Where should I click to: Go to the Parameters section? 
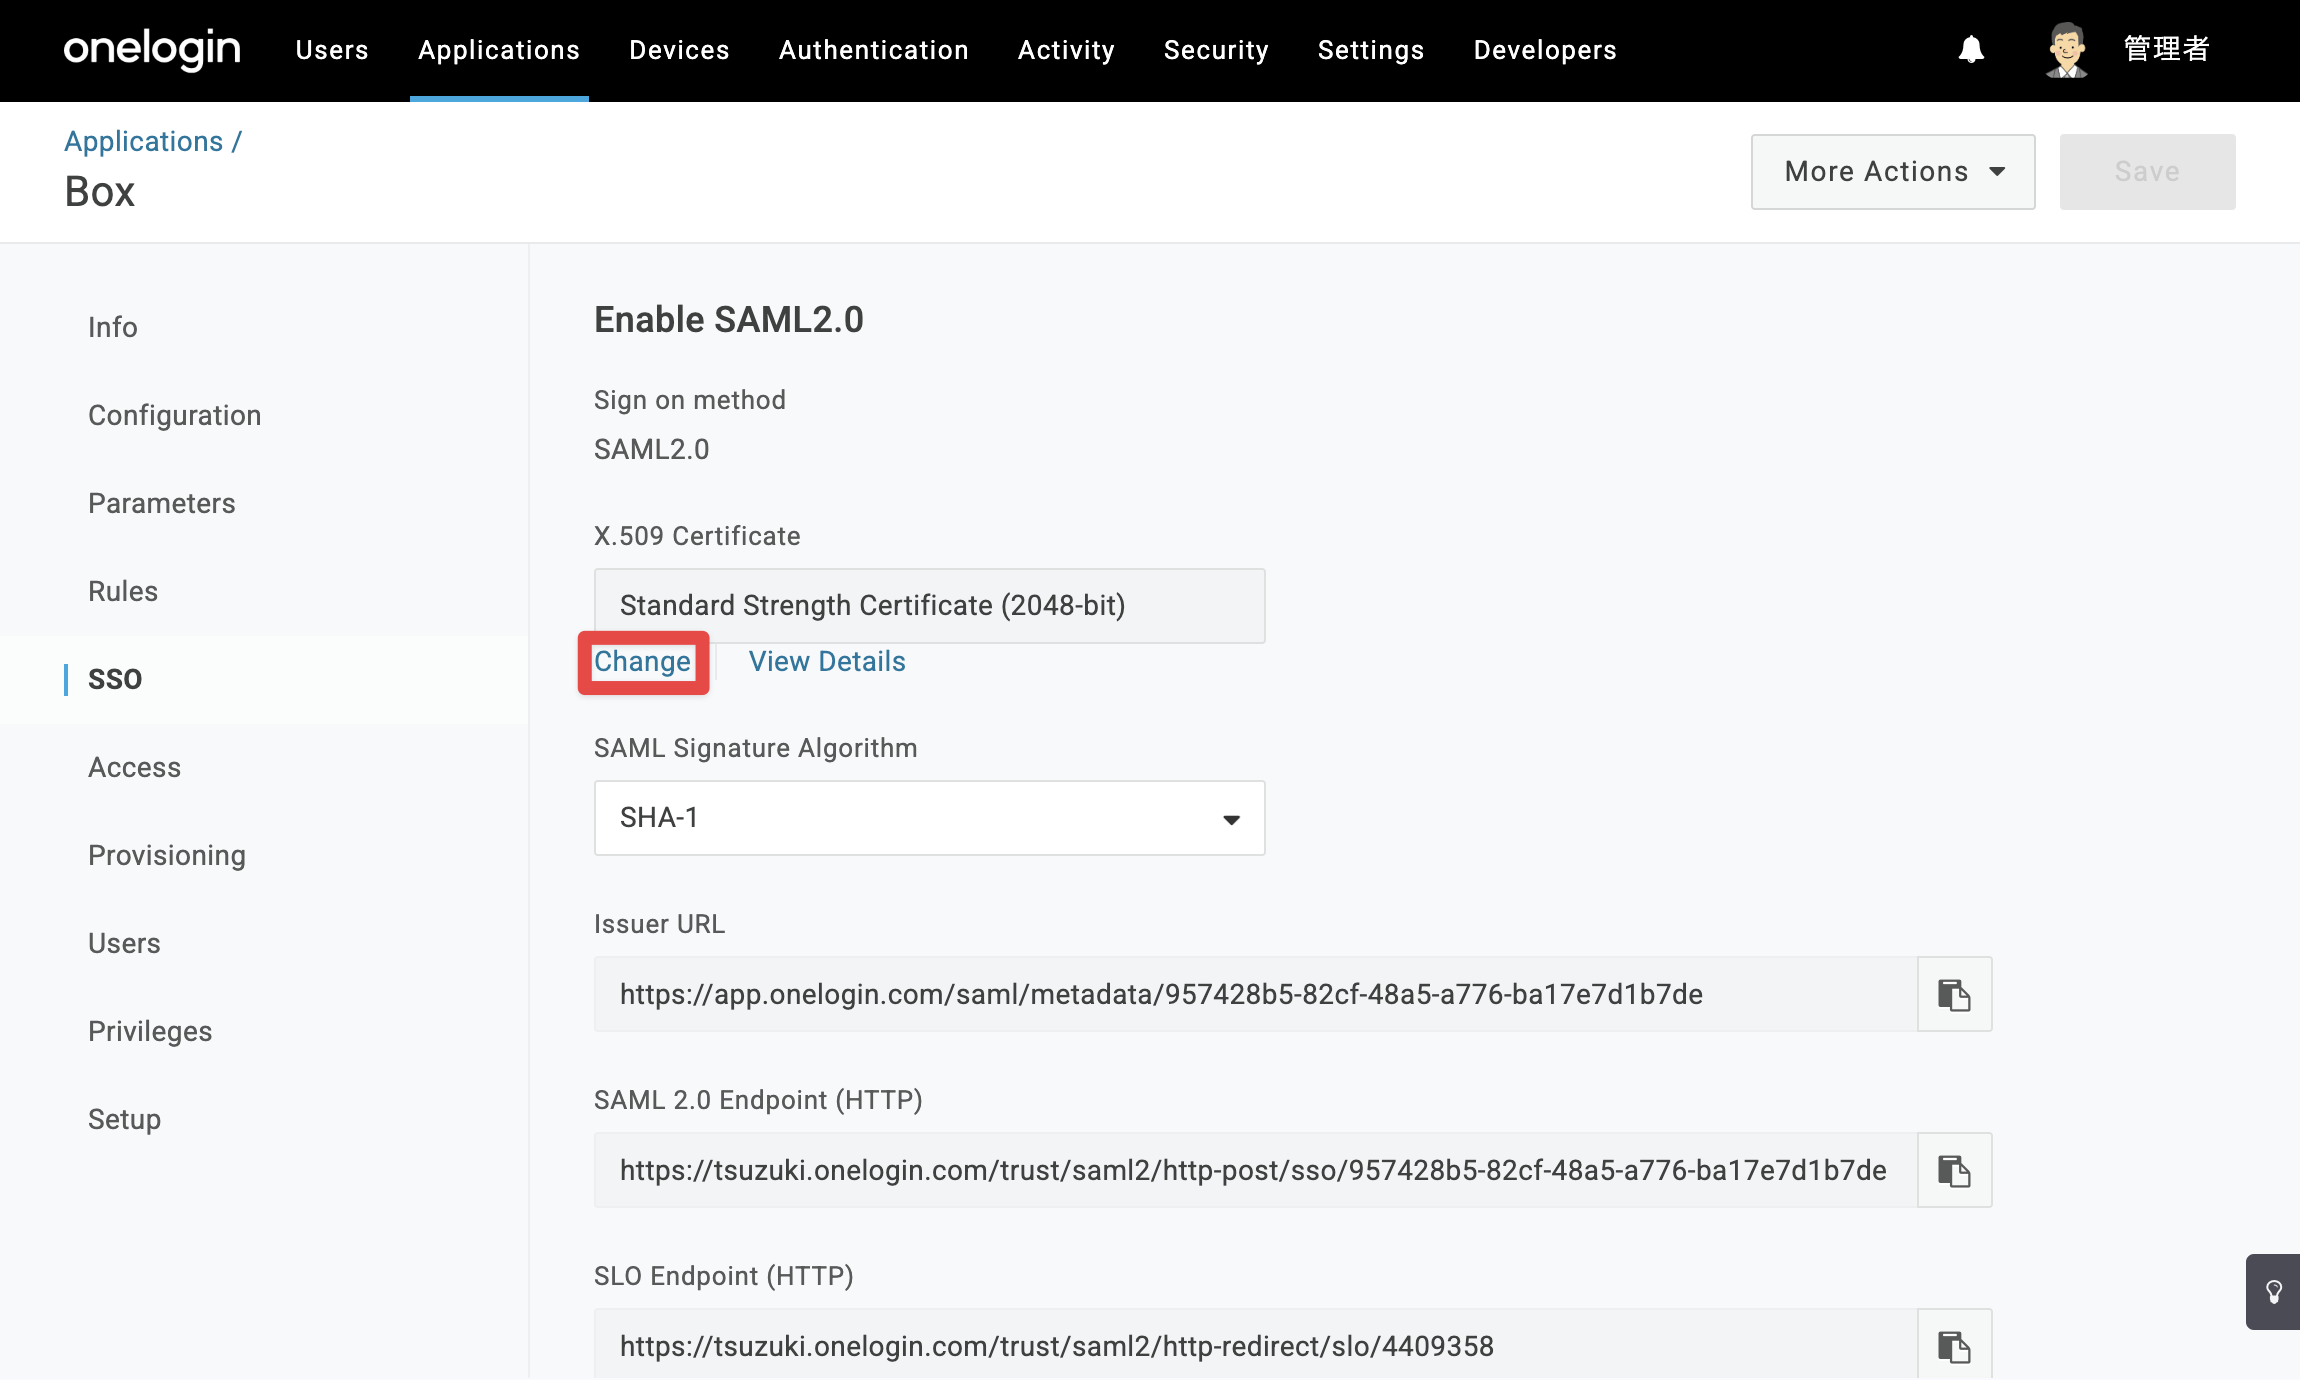pos(162,503)
